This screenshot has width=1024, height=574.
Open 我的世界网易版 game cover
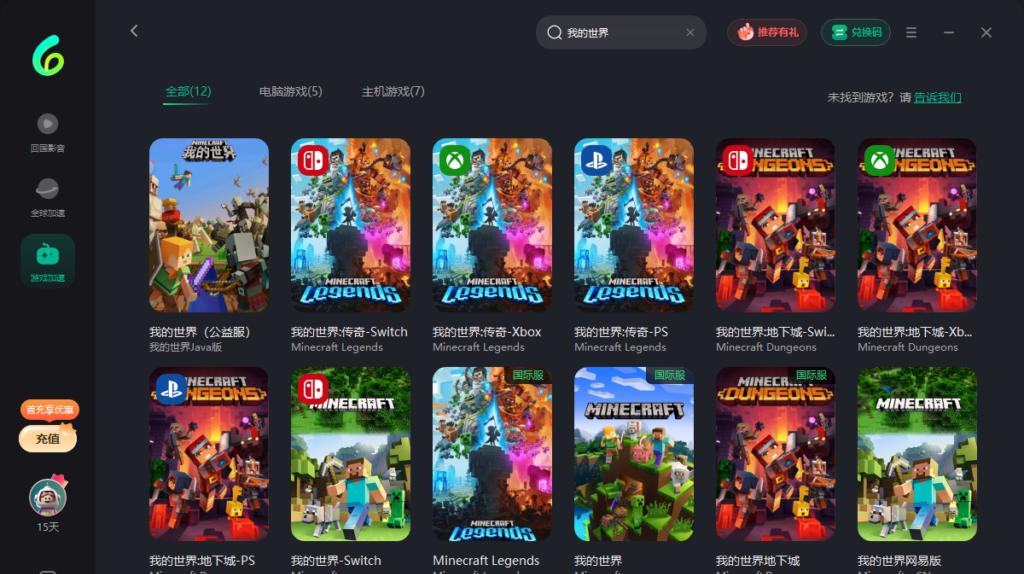click(918, 454)
